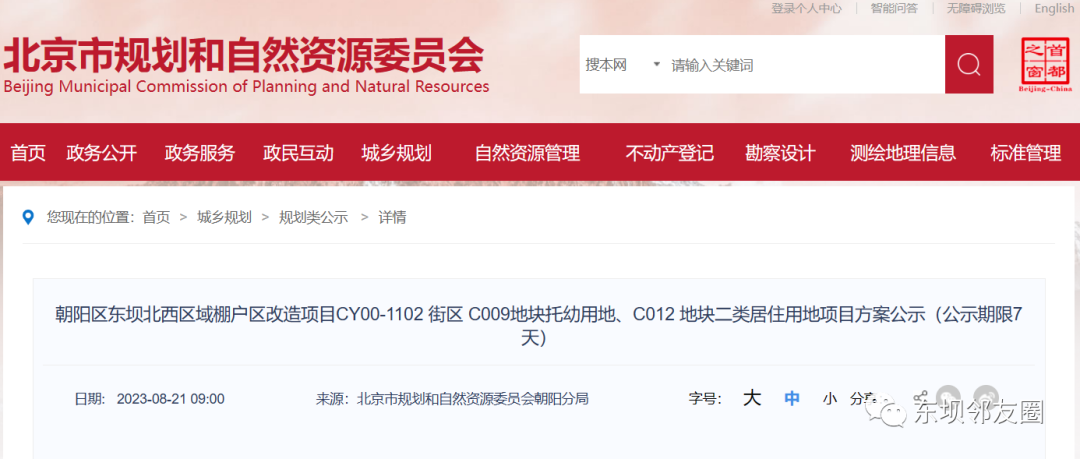1080x459 pixels.
Task: Click the last gray circular share icon
Action: click(986, 397)
